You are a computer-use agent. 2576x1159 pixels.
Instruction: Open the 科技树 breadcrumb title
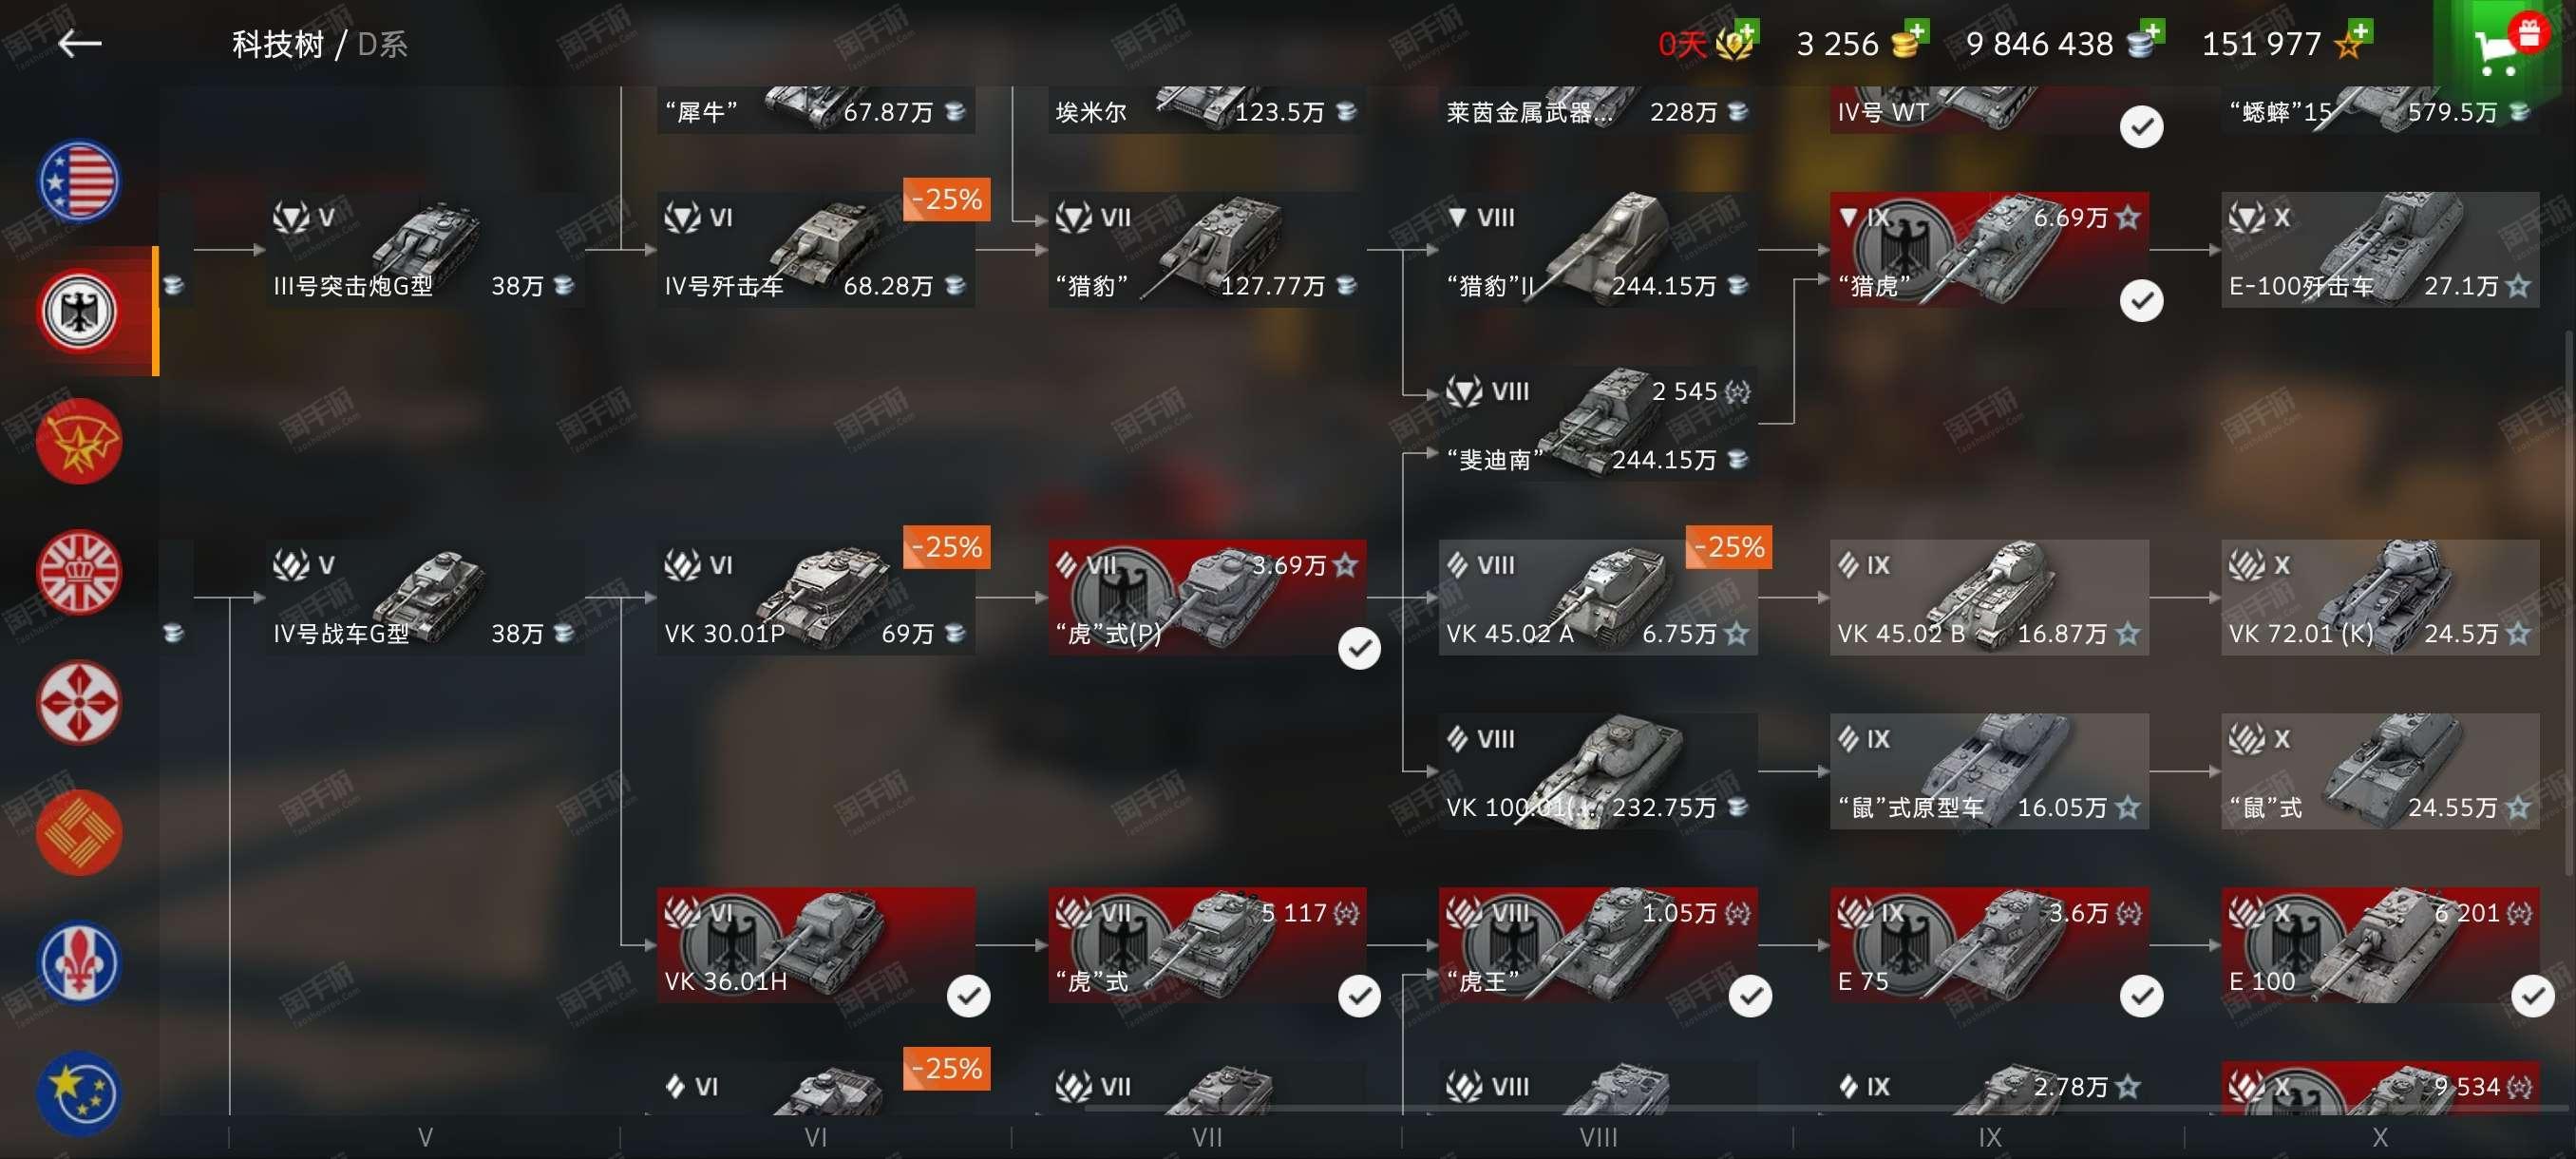pos(278,44)
